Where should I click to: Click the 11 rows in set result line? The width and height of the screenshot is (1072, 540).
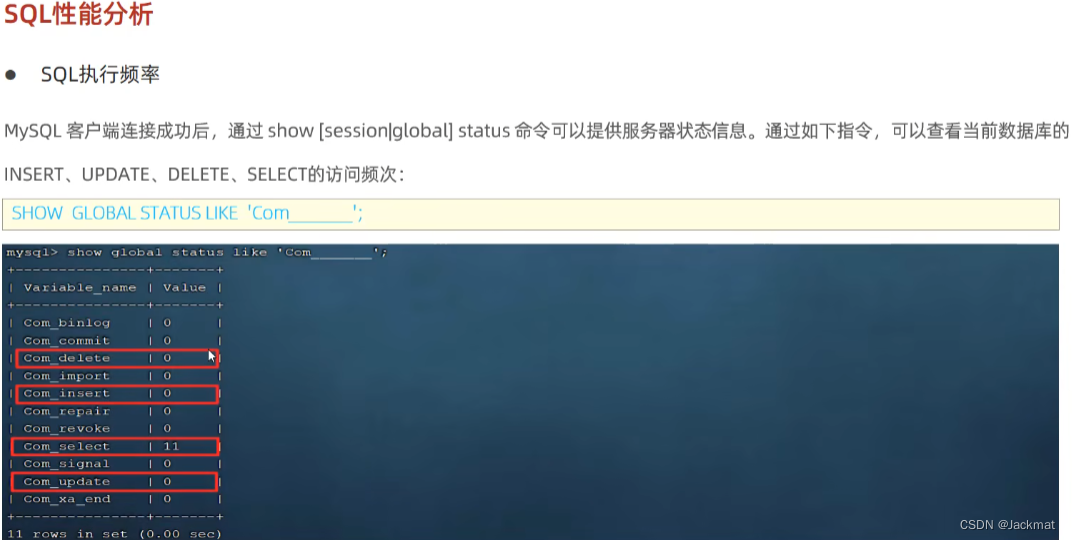pos(114,534)
